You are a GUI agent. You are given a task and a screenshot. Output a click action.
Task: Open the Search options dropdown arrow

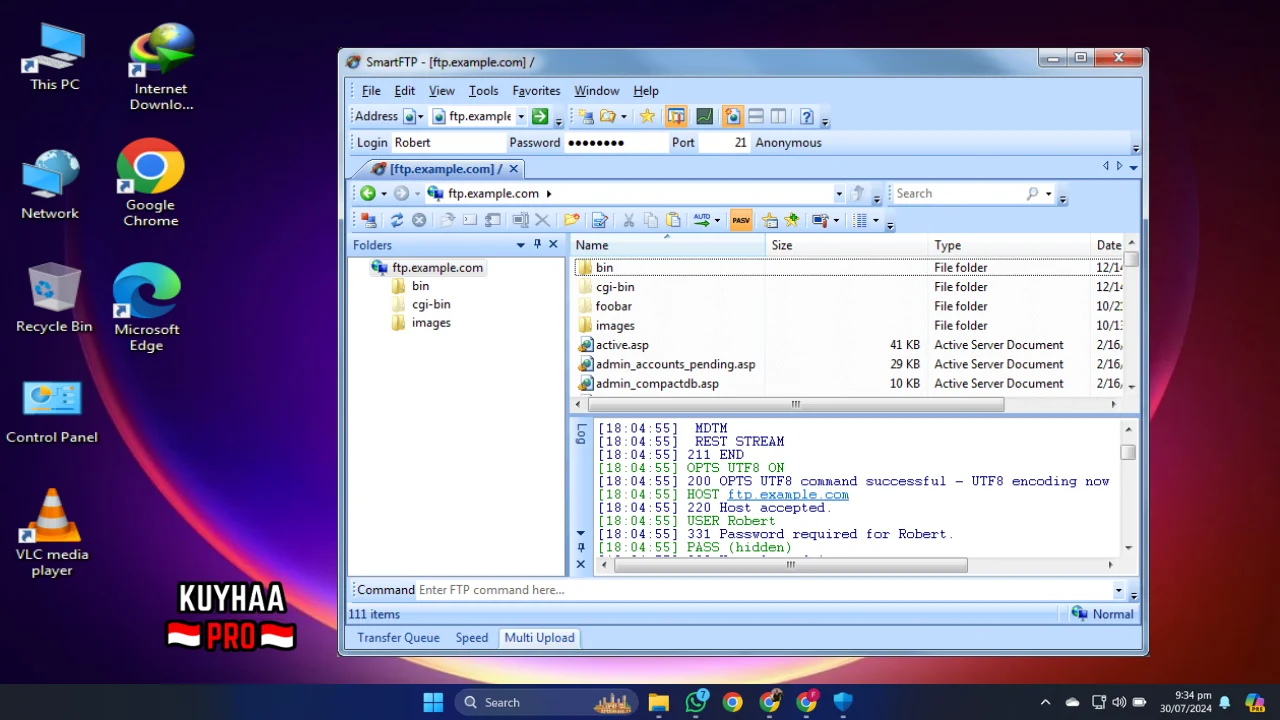pyautogui.click(x=1048, y=194)
